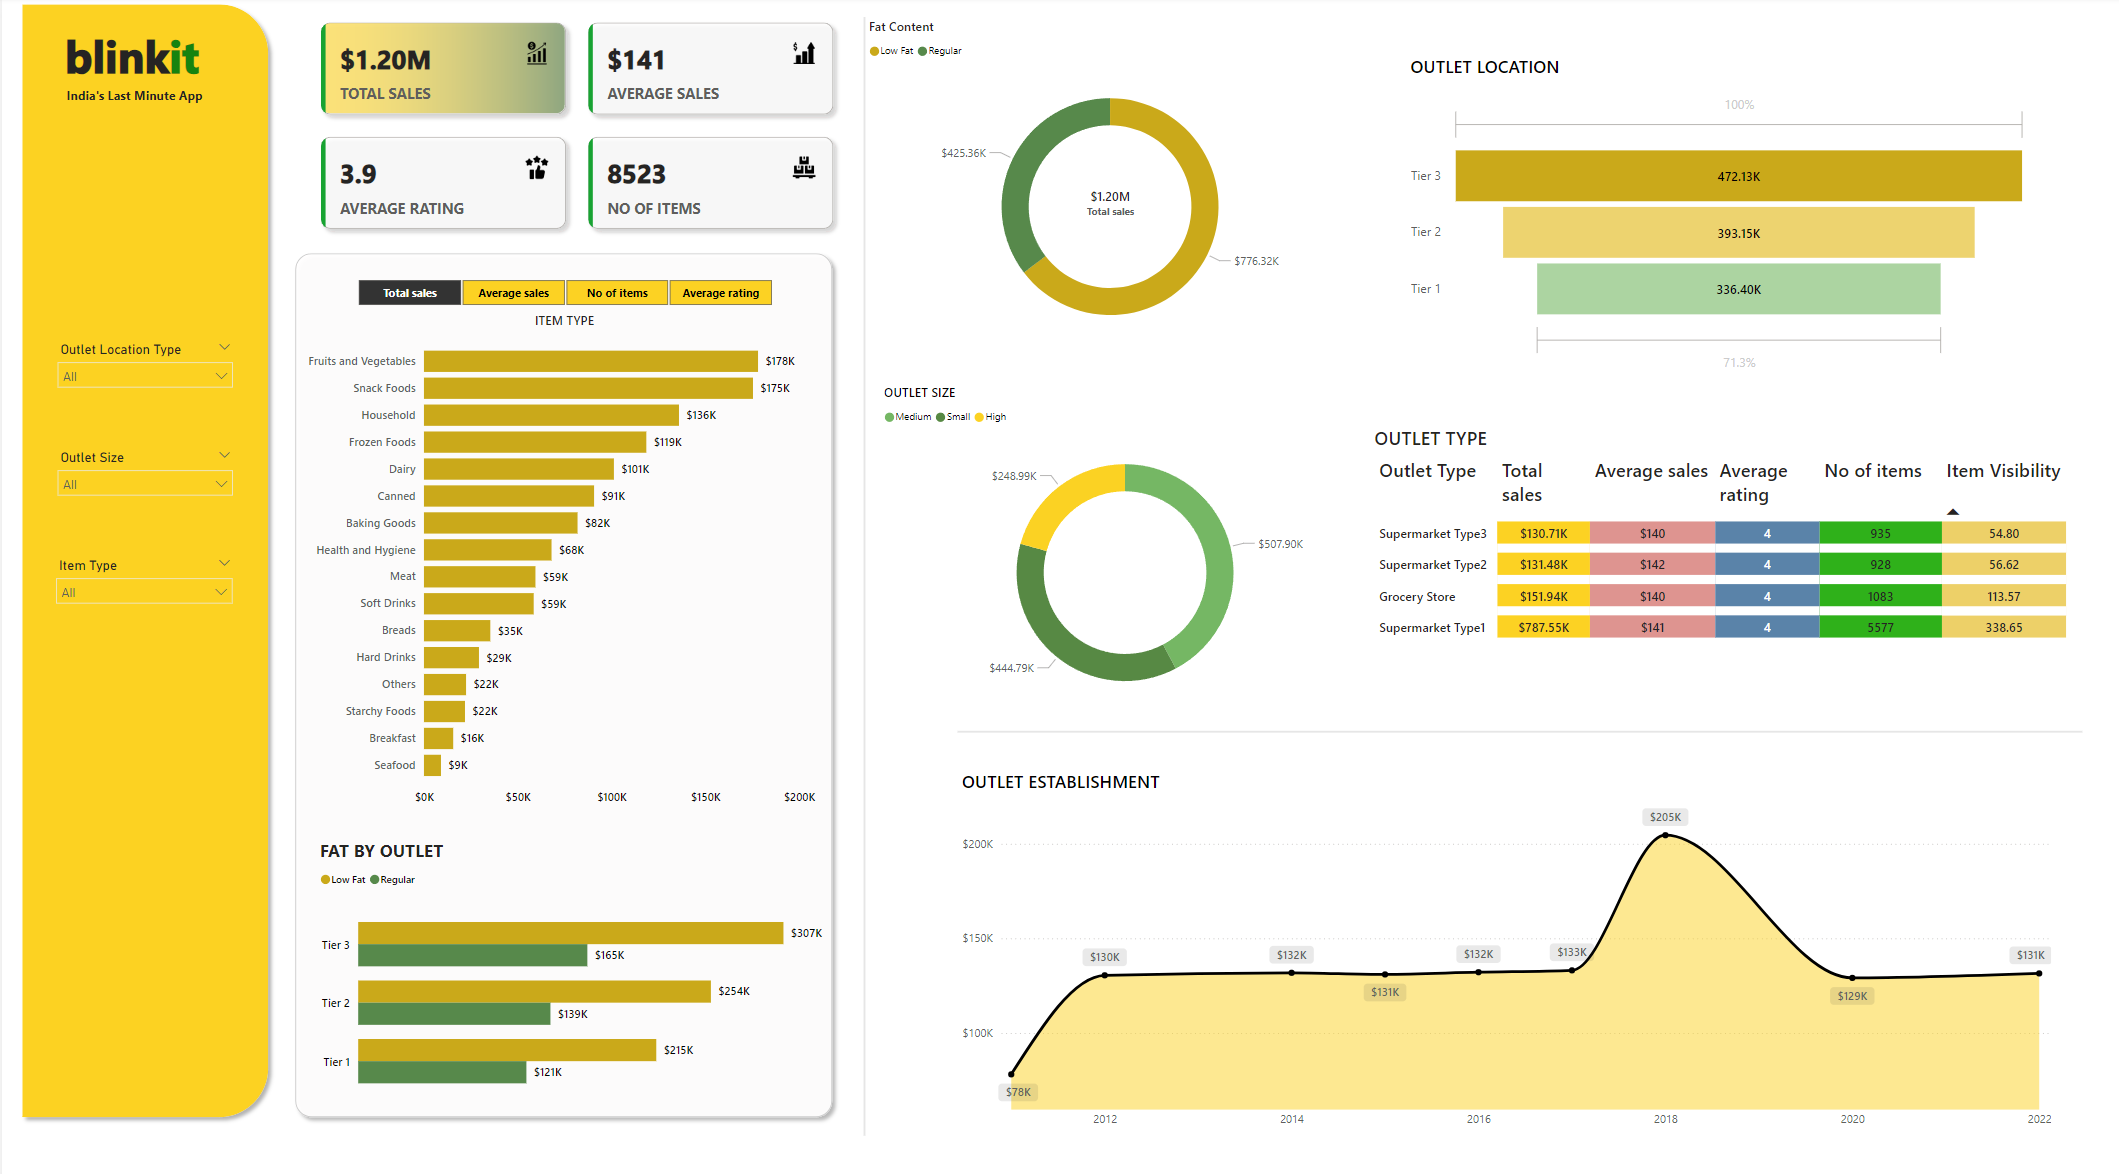The width and height of the screenshot is (2119, 1174).
Task: Open the Outlet Size All dropdown
Action: click(x=145, y=485)
